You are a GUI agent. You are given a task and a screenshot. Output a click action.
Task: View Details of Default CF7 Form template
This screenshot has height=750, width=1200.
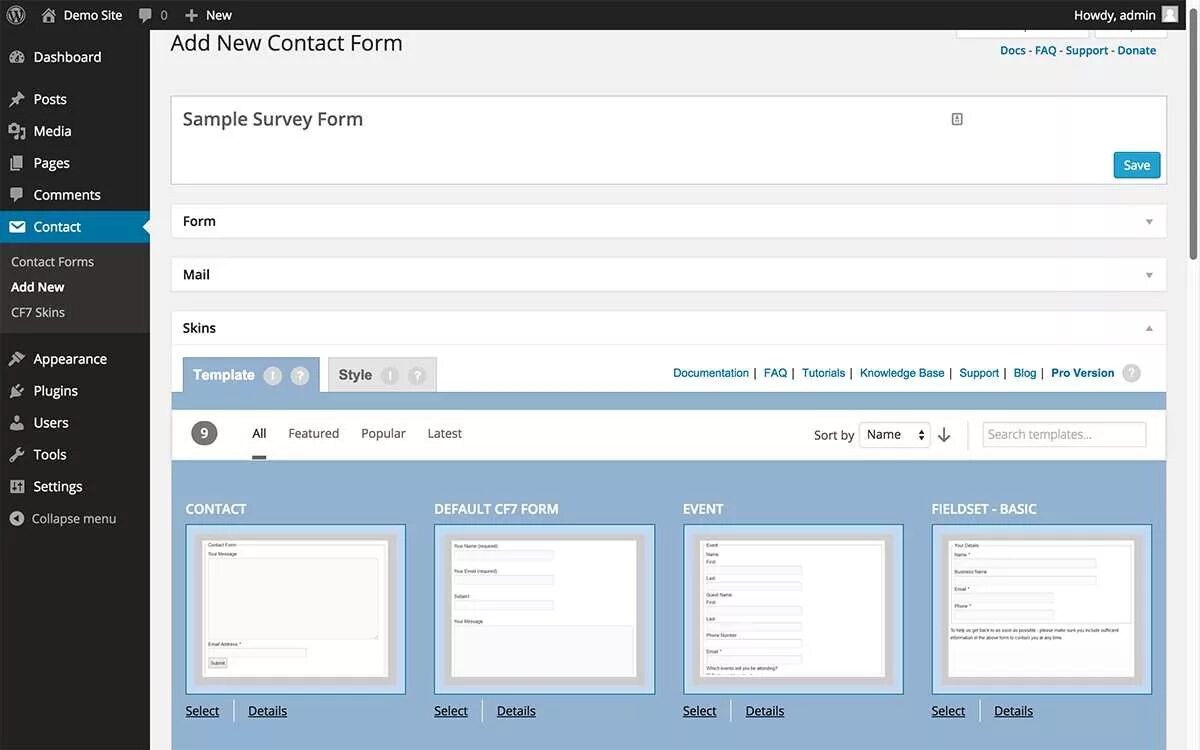coord(516,711)
